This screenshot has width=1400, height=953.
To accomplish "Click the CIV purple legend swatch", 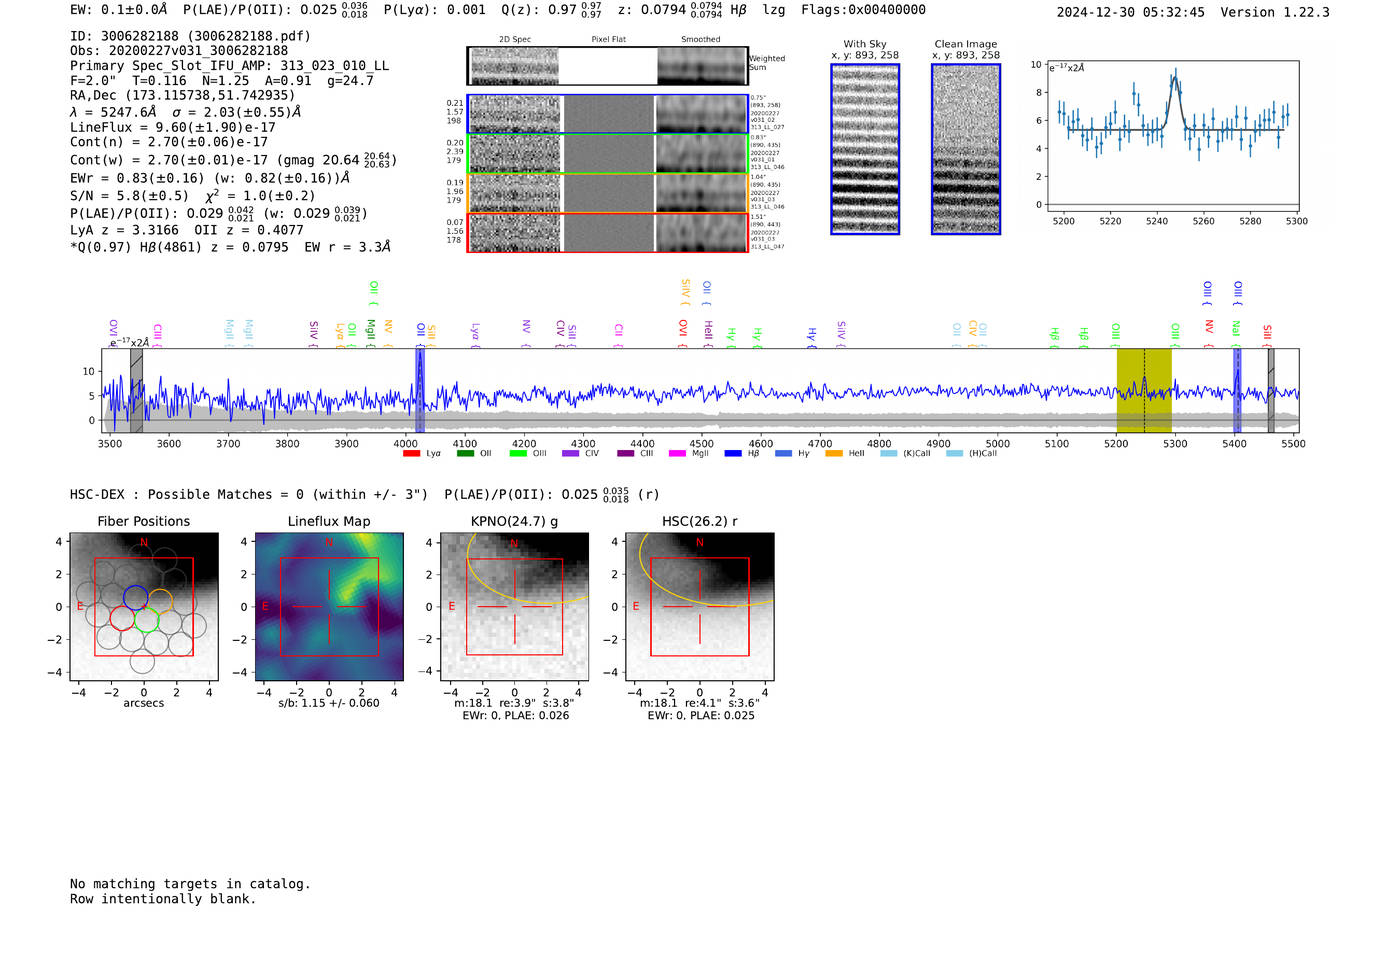I will click(571, 453).
